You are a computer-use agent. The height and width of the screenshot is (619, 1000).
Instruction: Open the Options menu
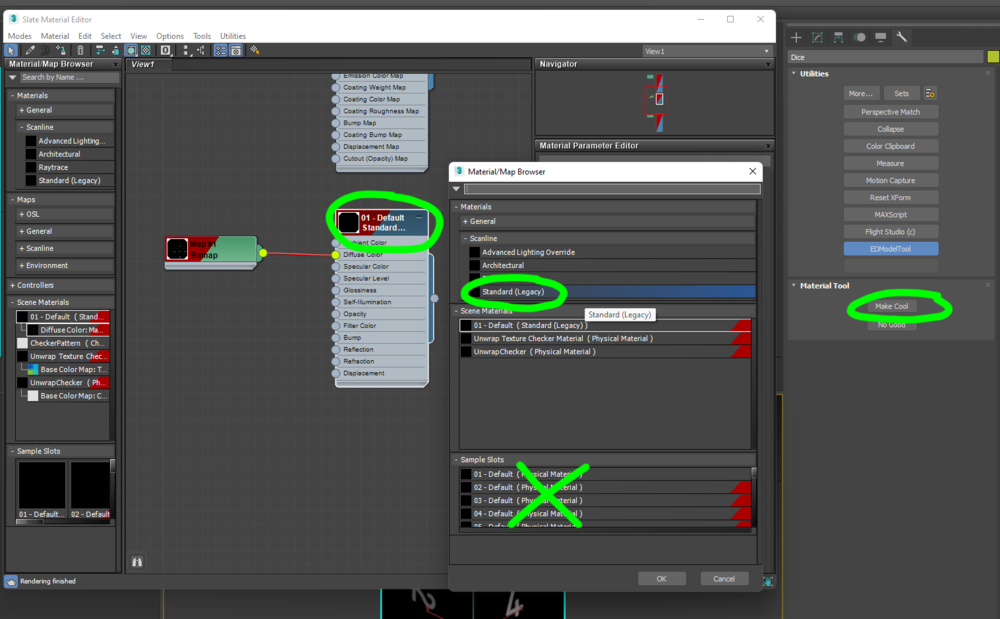point(170,36)
